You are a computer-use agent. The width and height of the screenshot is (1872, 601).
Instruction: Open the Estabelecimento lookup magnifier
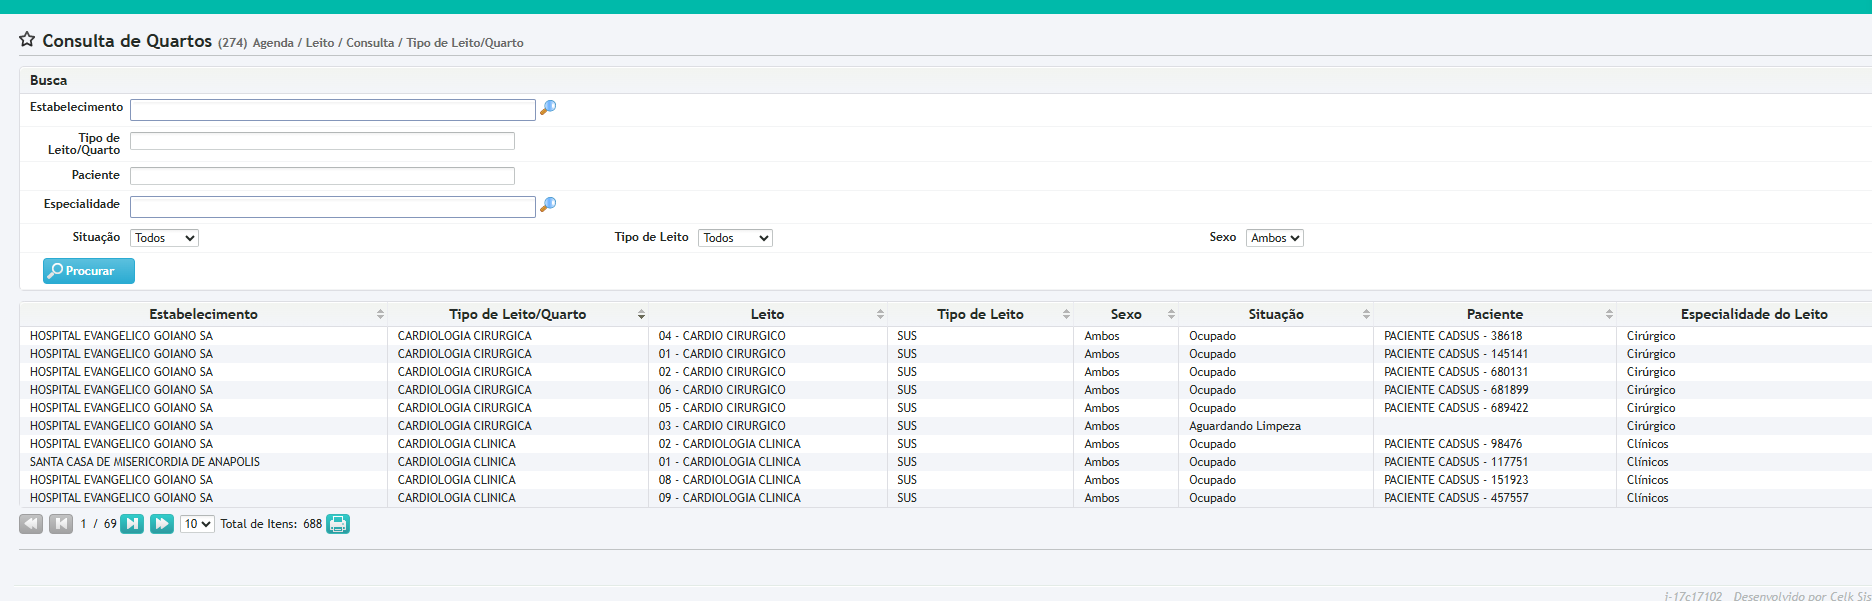[548, 108]
